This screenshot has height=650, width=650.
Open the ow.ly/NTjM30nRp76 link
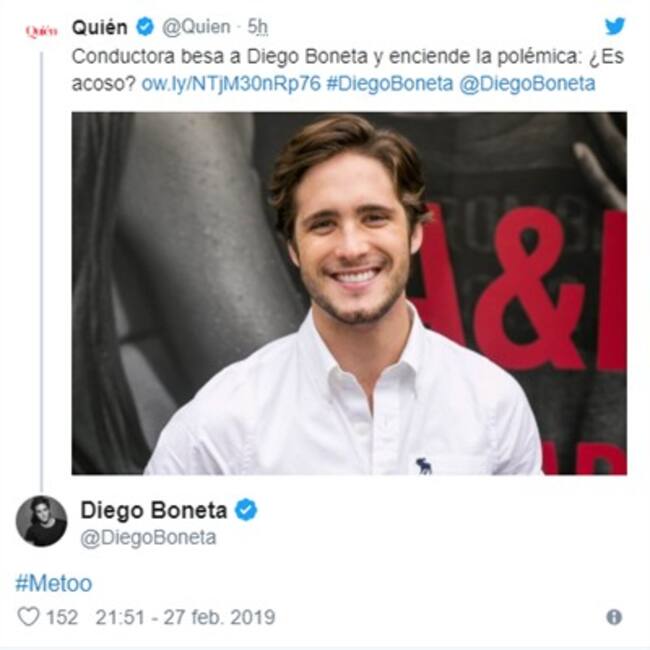(x=231, y=83)
